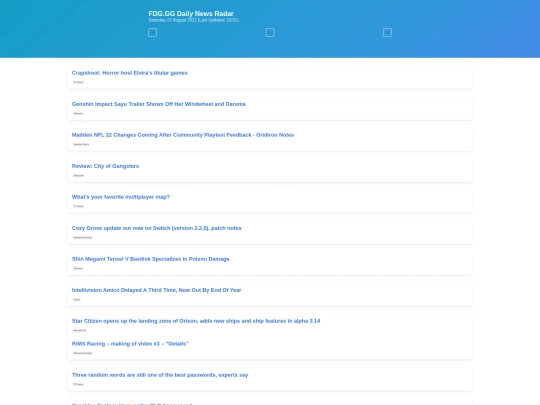This screenshot has width=540, height=405.
Task: Click source tag under Crapshoot headline
Action: (78, 82)
